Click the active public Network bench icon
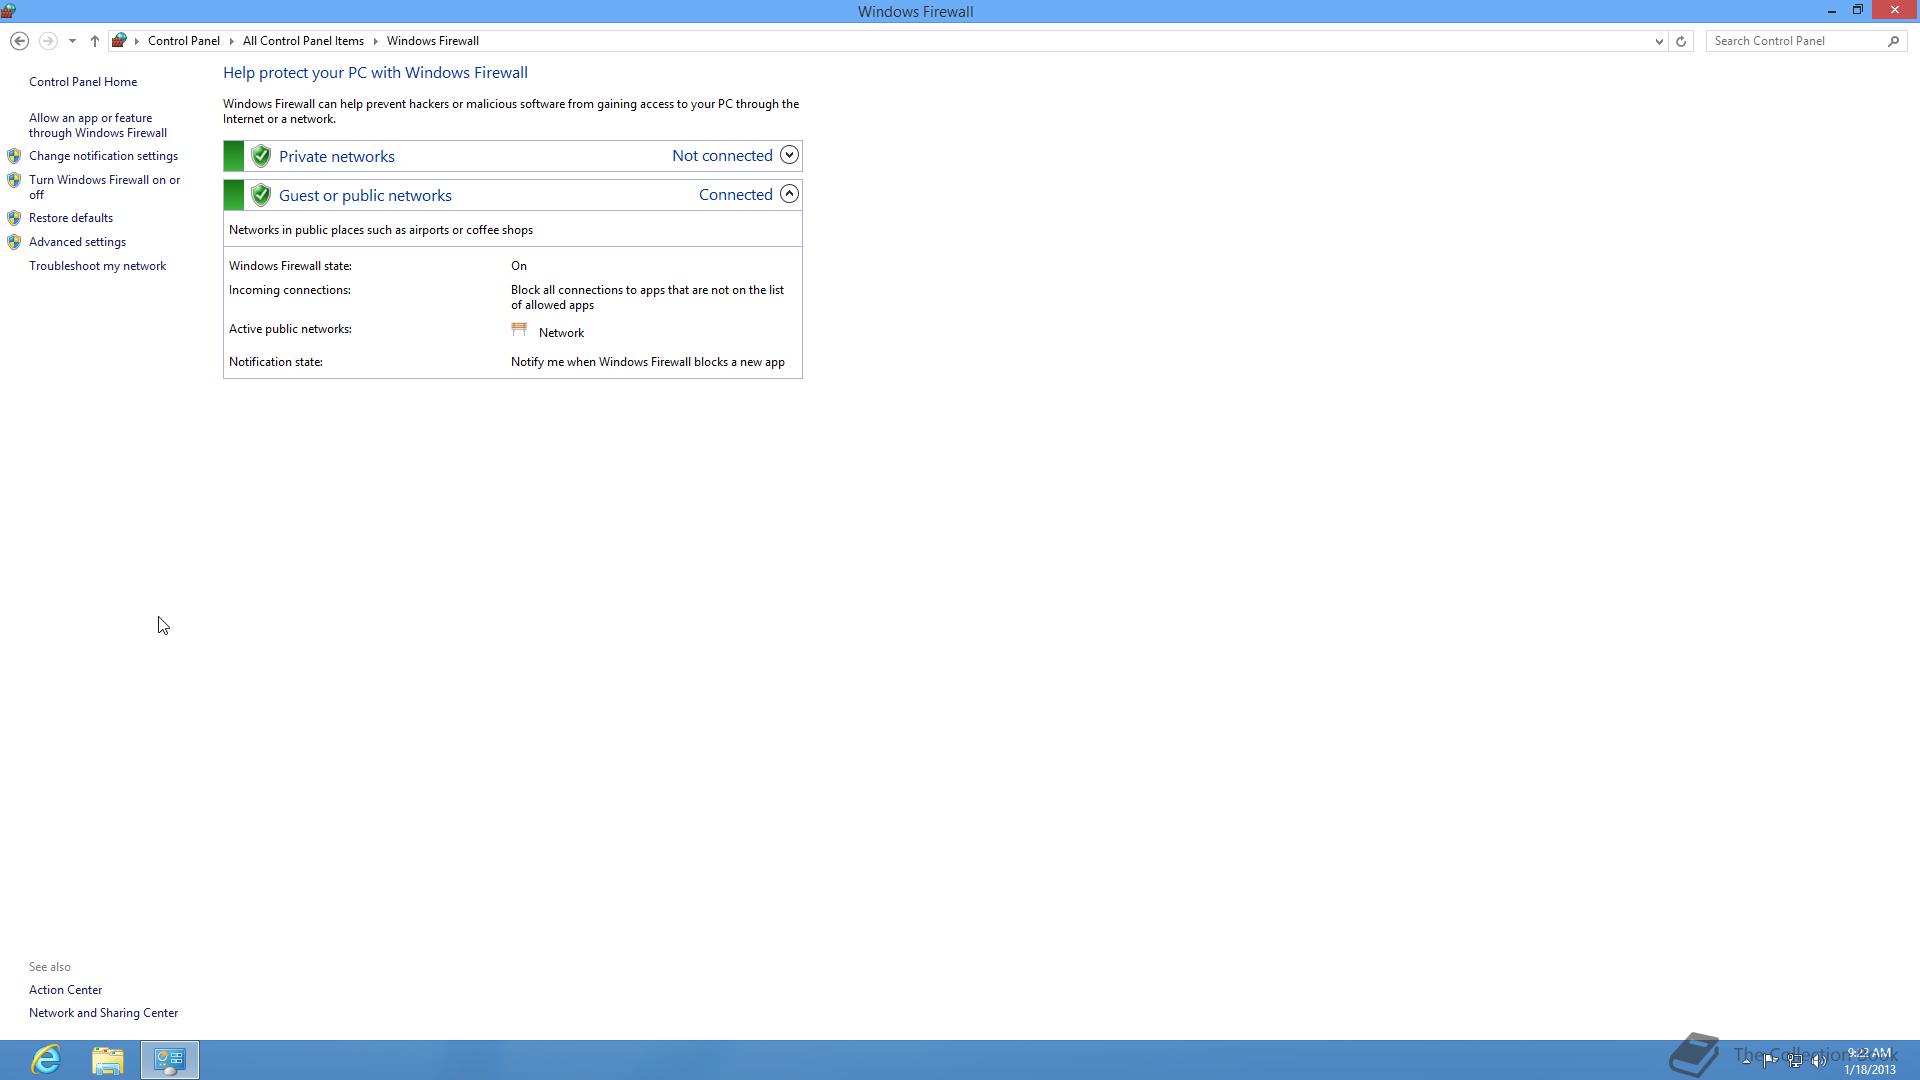 click(519, 329)
